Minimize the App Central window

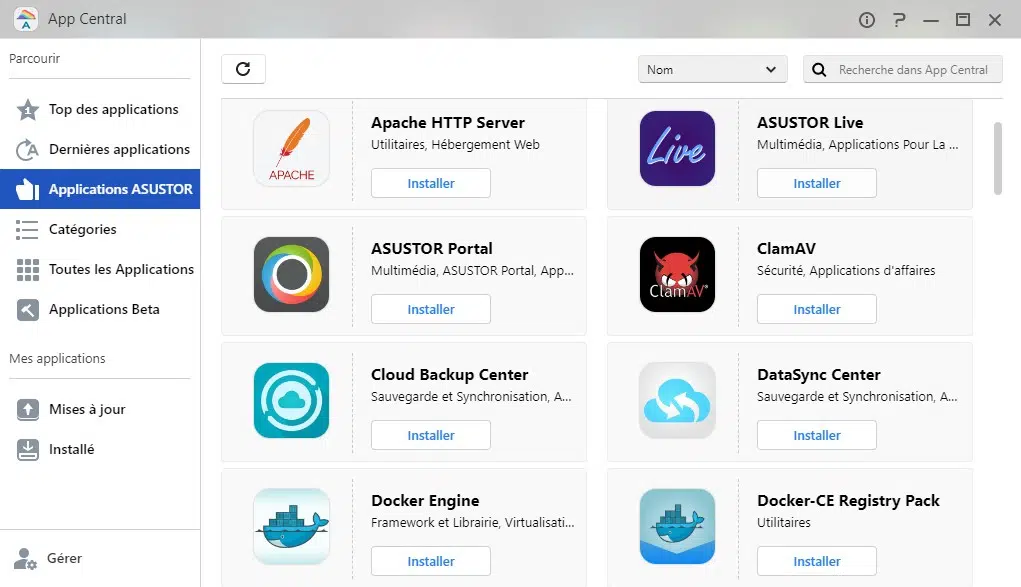[x=931, y=20]
